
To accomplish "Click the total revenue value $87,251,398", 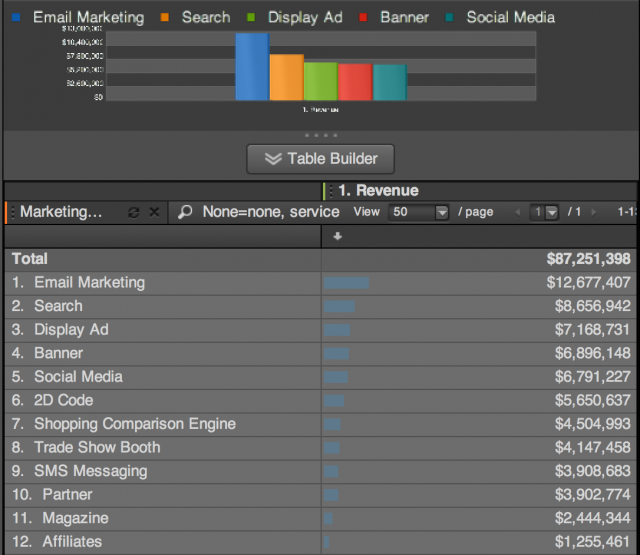I will 589,259.
